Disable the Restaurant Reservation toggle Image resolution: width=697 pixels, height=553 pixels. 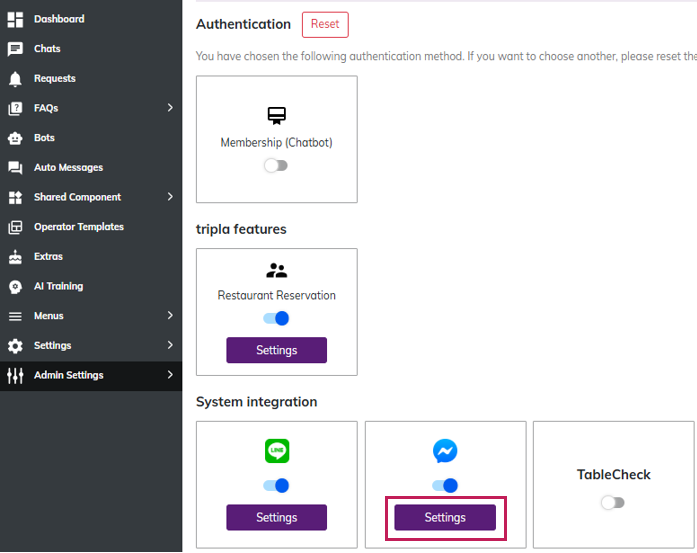point(276,319)
